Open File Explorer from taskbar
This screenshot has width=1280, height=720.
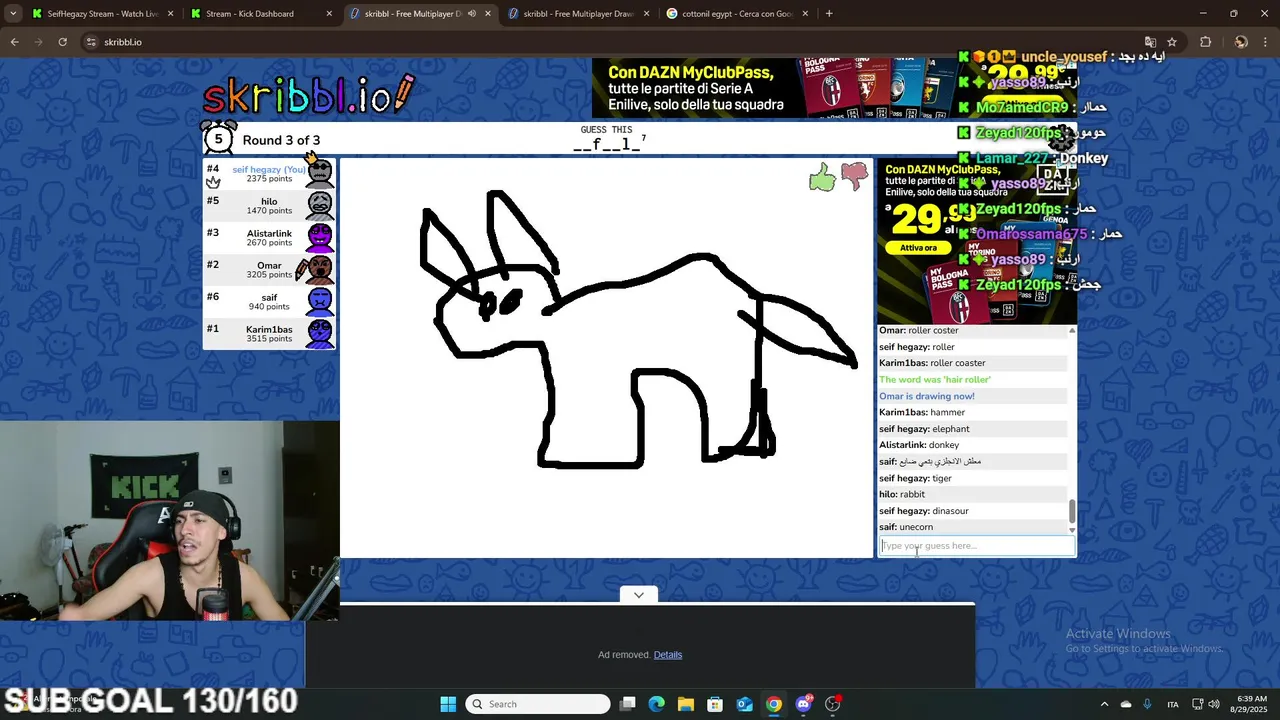tap(686, 704)
